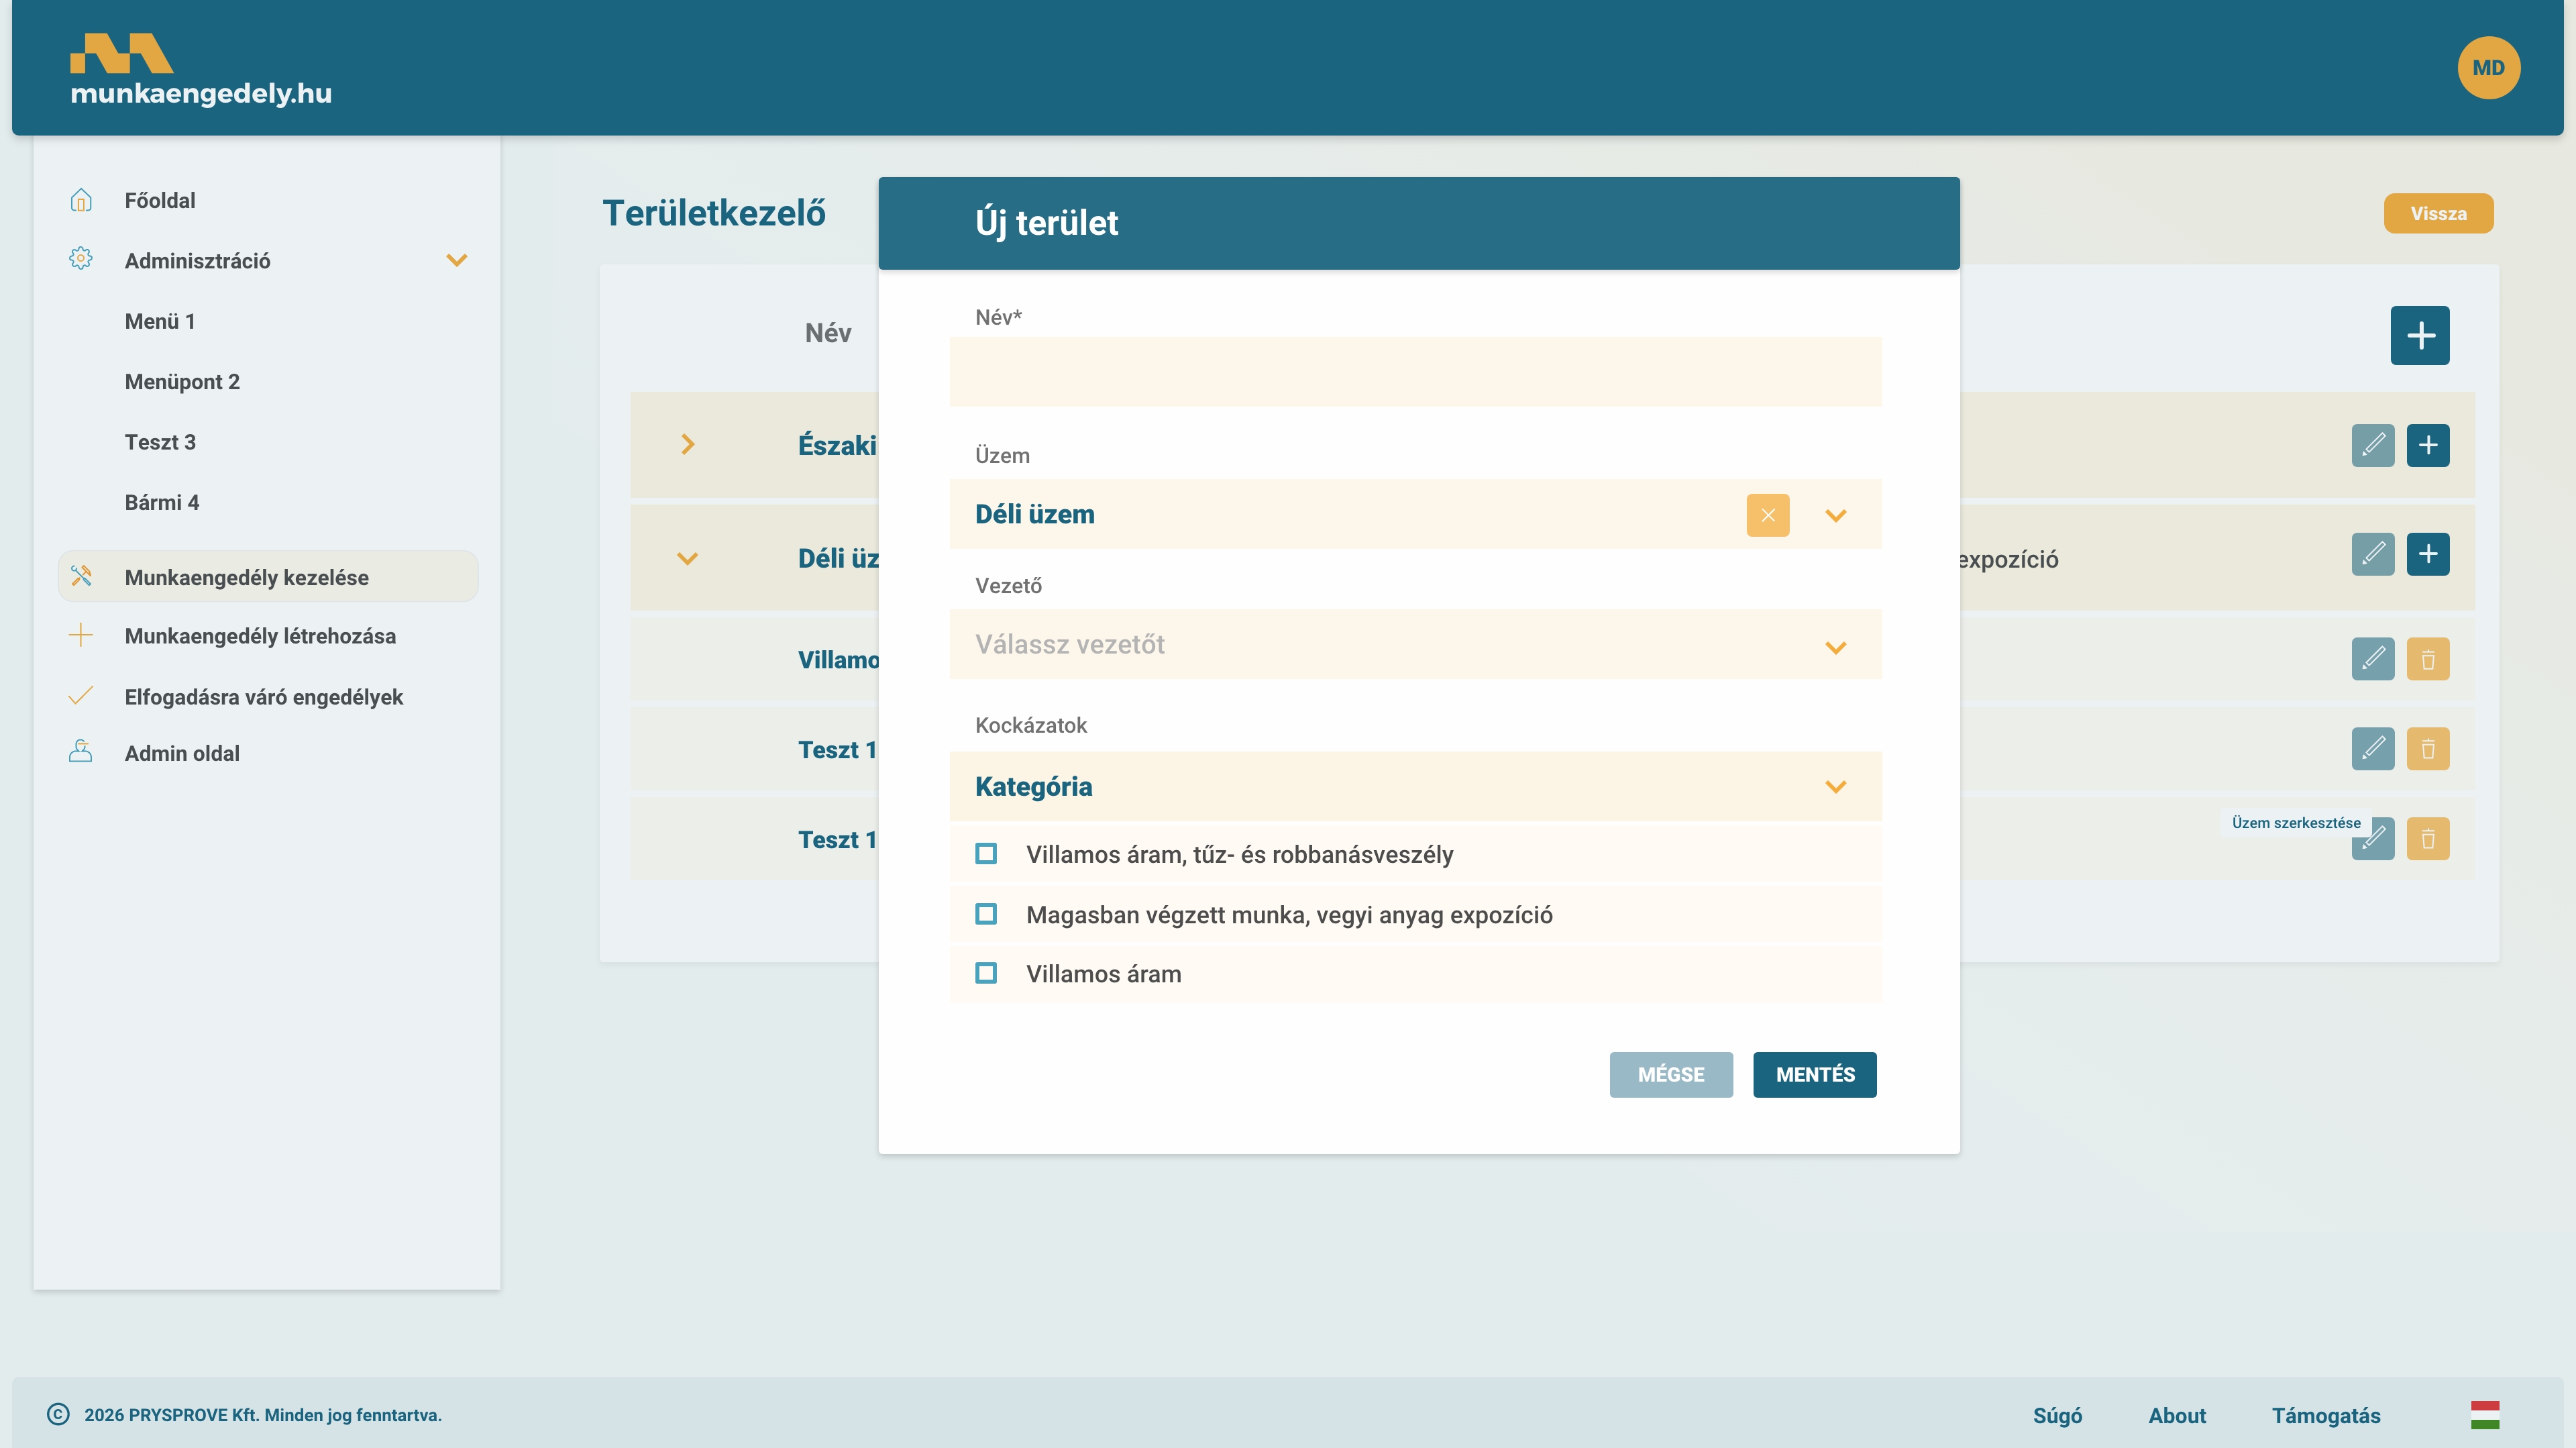
Task: Click the add-new plus icon above list
Action: click(2419, 335)
